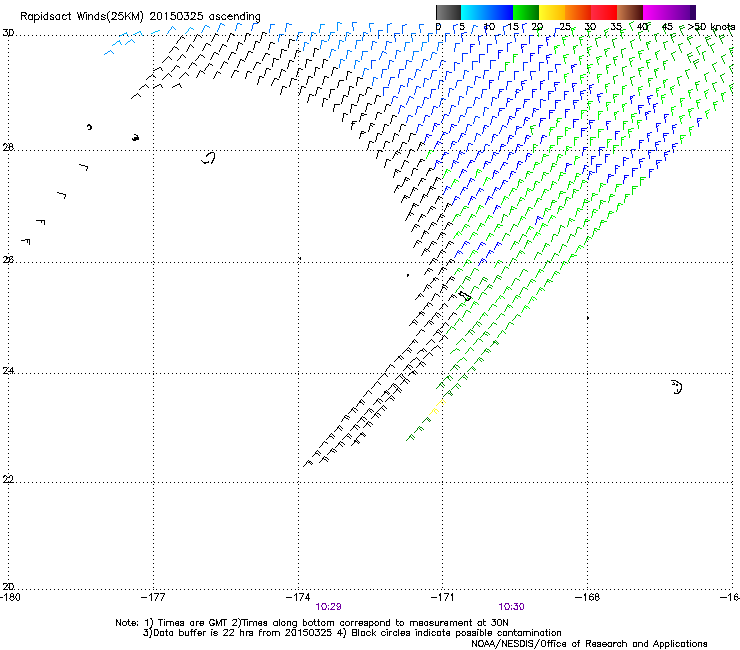The height and width of the screenshot is (650, 740).
Task: Click the '-177' longitude axis label
Action: (153, 597)
